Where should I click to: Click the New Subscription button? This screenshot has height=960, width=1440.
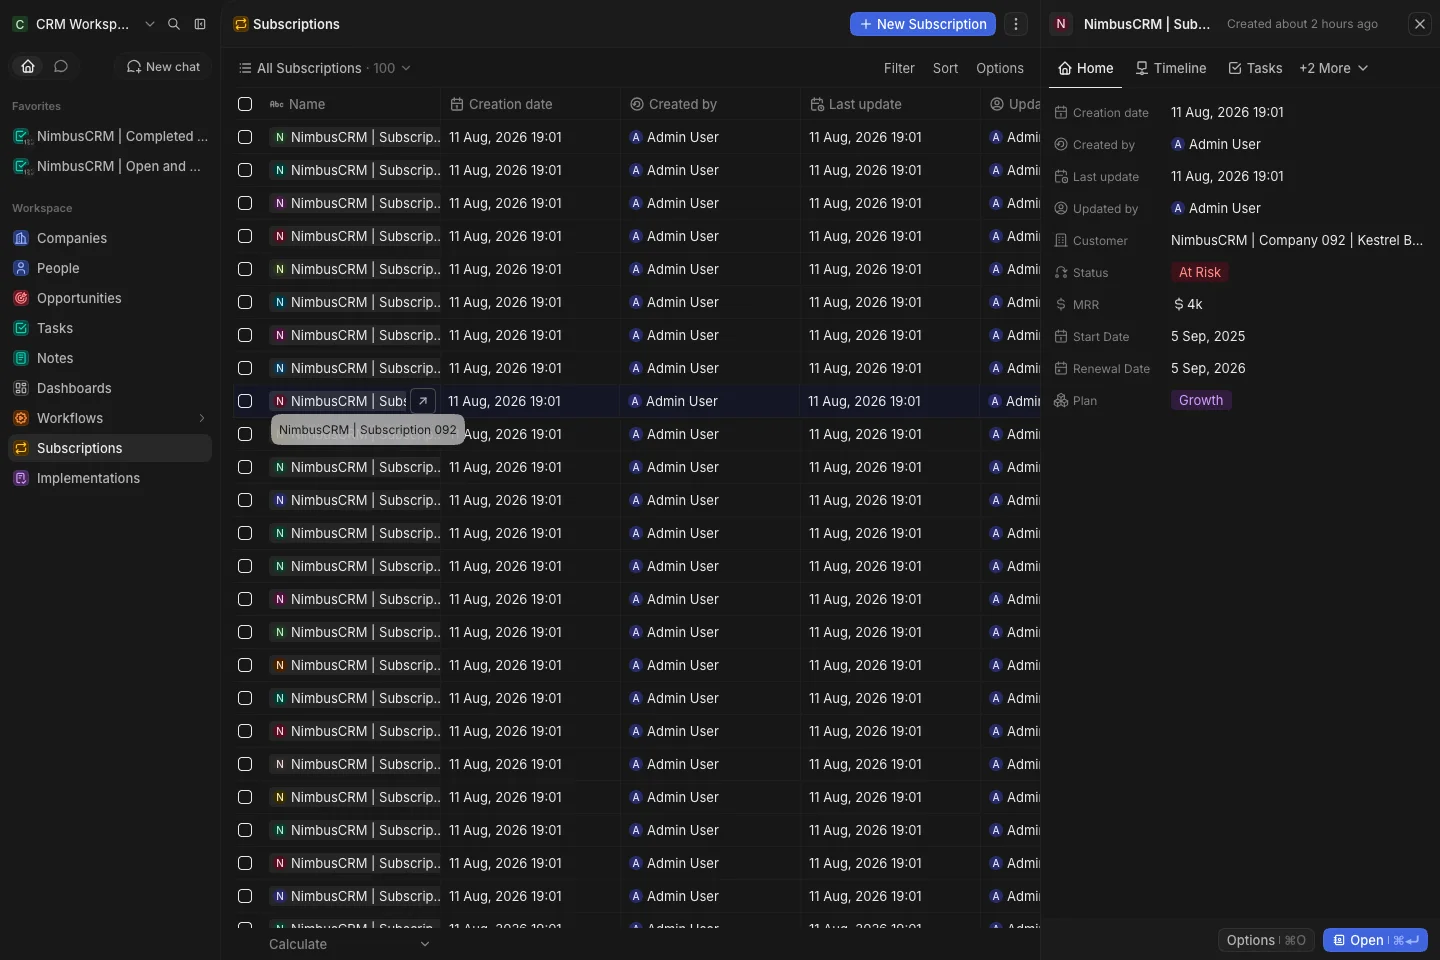coord(923,24)
